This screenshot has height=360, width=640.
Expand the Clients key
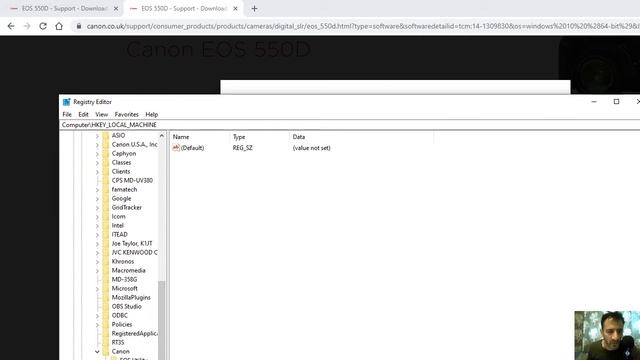(x=97, y=172)
